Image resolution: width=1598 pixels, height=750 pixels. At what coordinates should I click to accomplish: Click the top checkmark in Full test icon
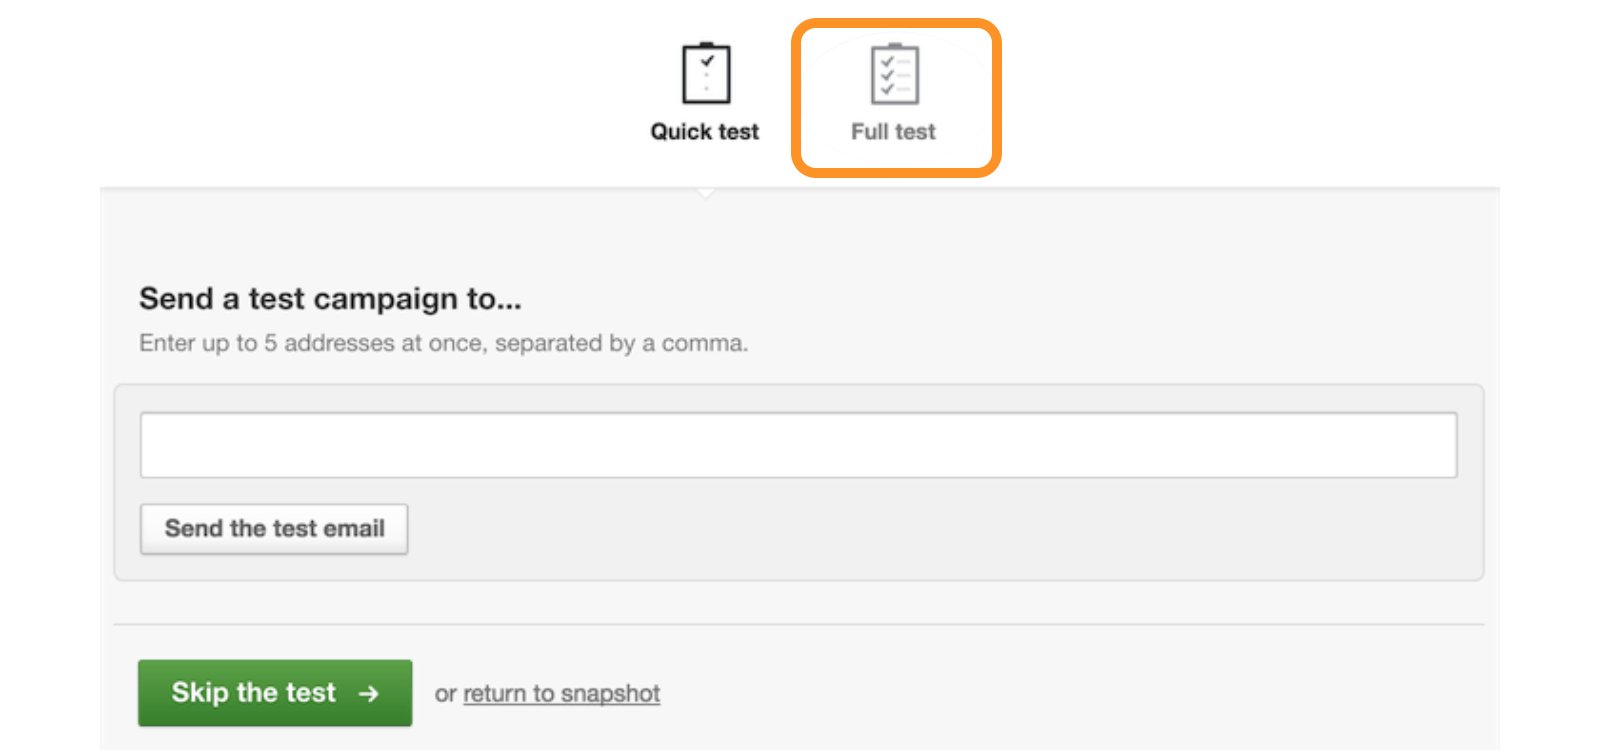[886, 61]
